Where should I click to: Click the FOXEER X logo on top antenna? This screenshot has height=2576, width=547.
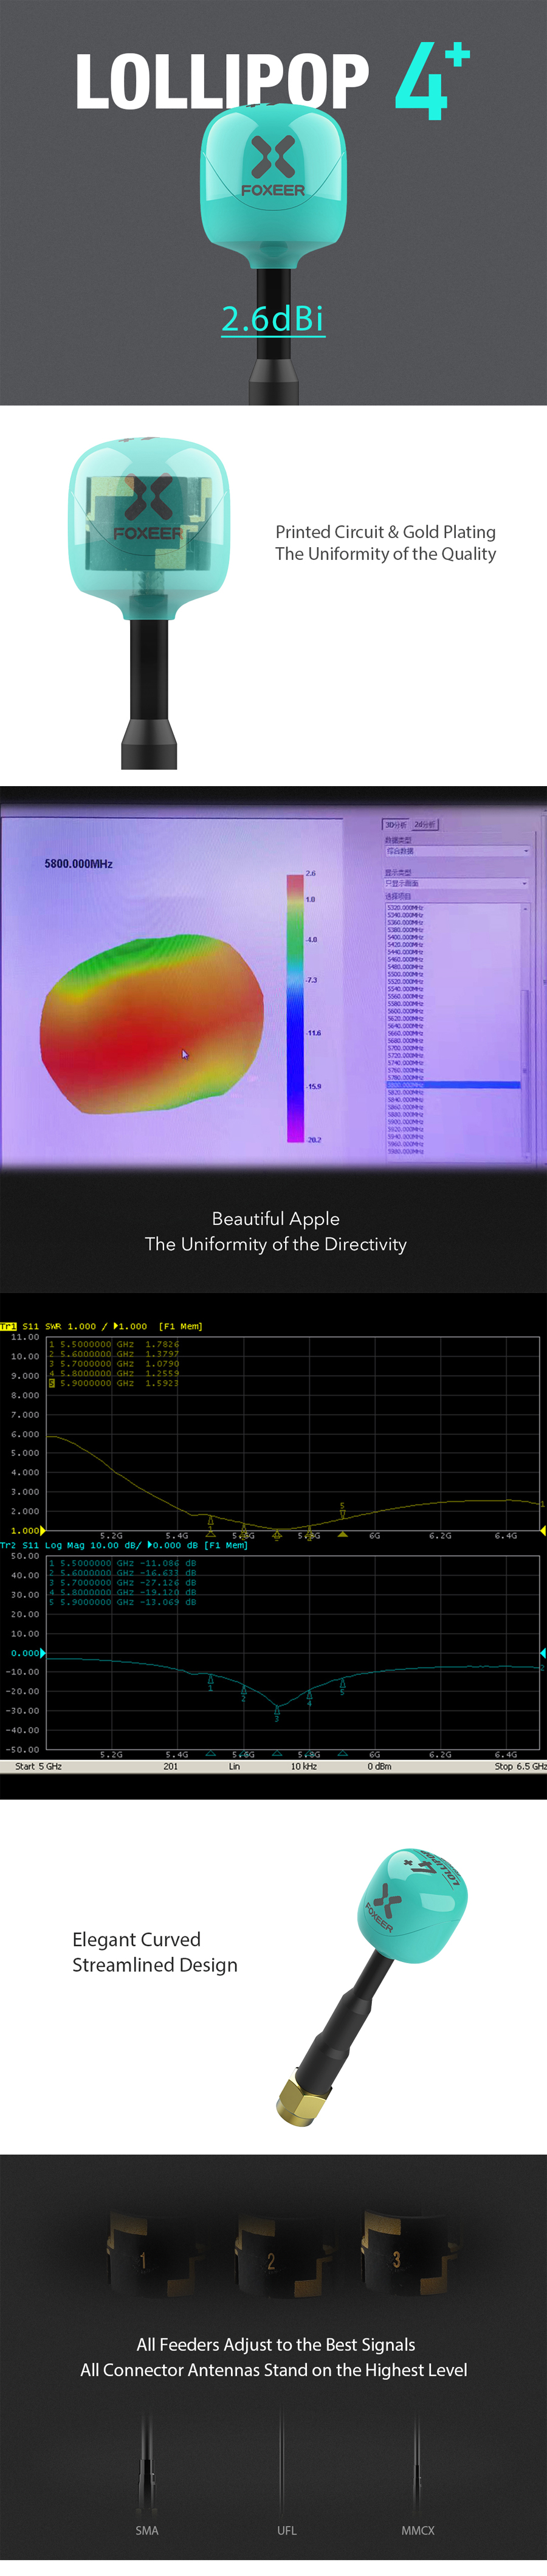pyautogui.click(x=273, y=166)
